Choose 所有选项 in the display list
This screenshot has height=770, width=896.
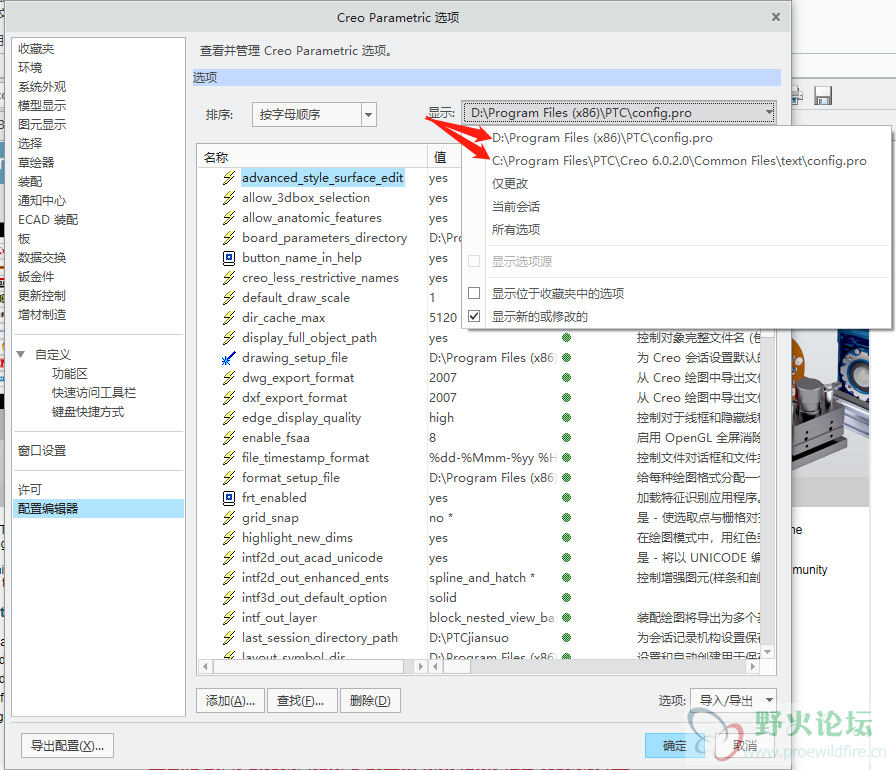[515, 229]
